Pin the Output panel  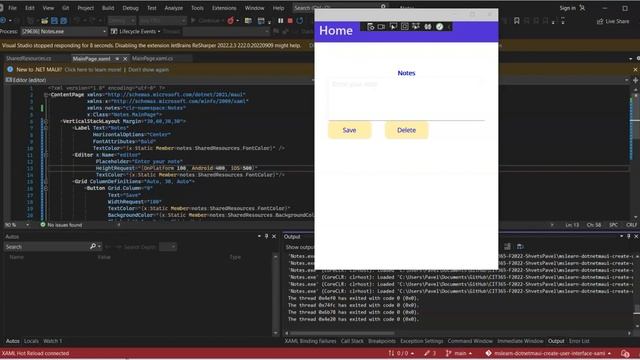pyautogui.click(x=629, y=236)
